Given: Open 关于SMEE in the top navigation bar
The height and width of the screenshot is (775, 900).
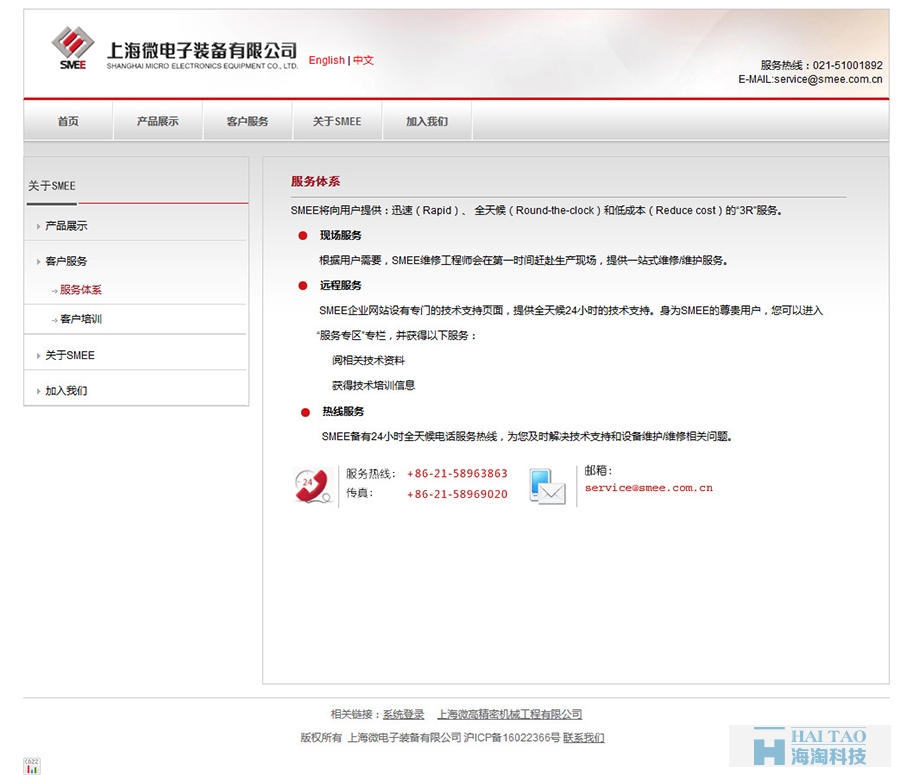Looking at the screenshot, I should tap(337, 121).
